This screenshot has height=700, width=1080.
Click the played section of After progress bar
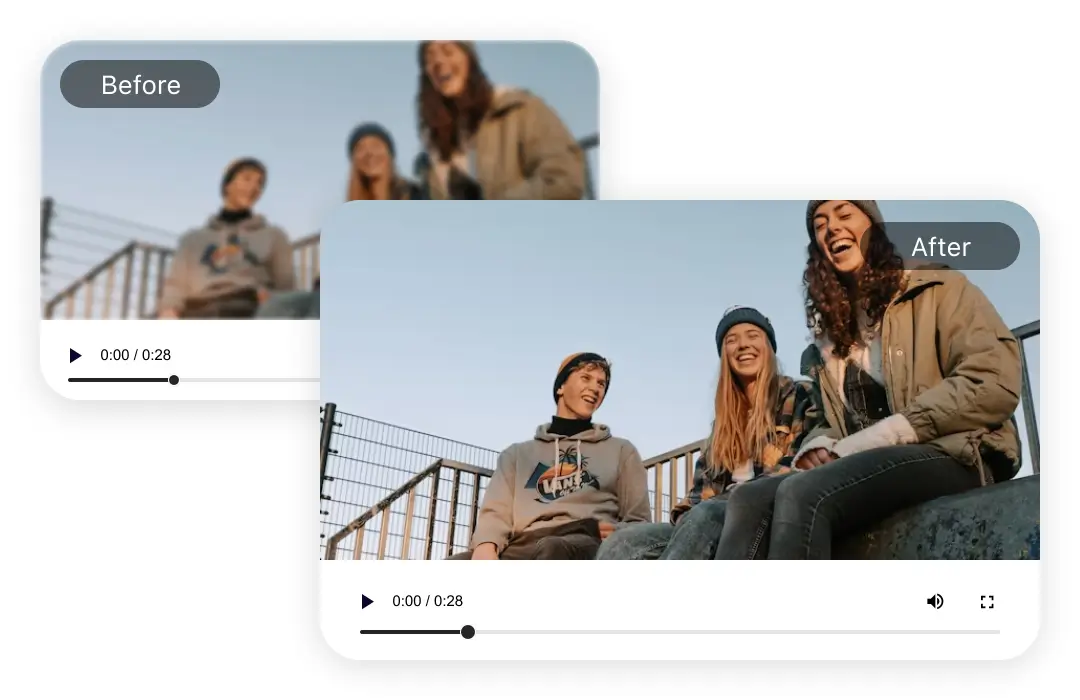[410, 632]
